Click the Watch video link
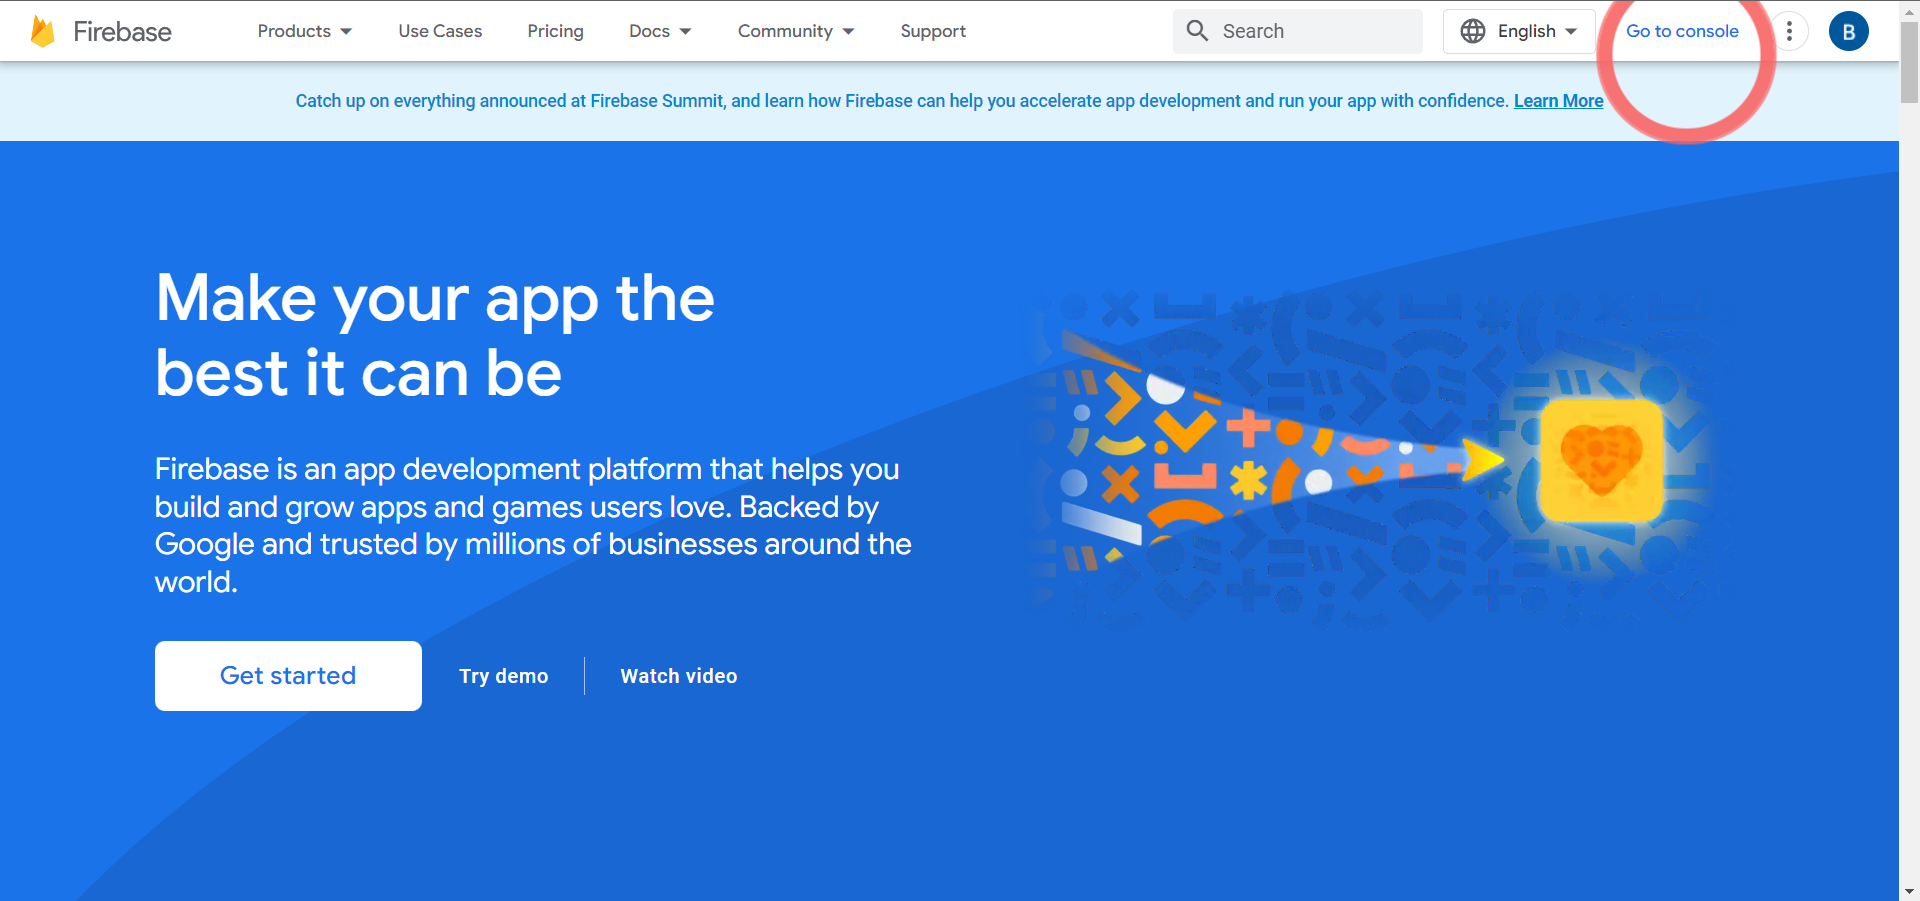1920x901 pixels. point(679,676)
